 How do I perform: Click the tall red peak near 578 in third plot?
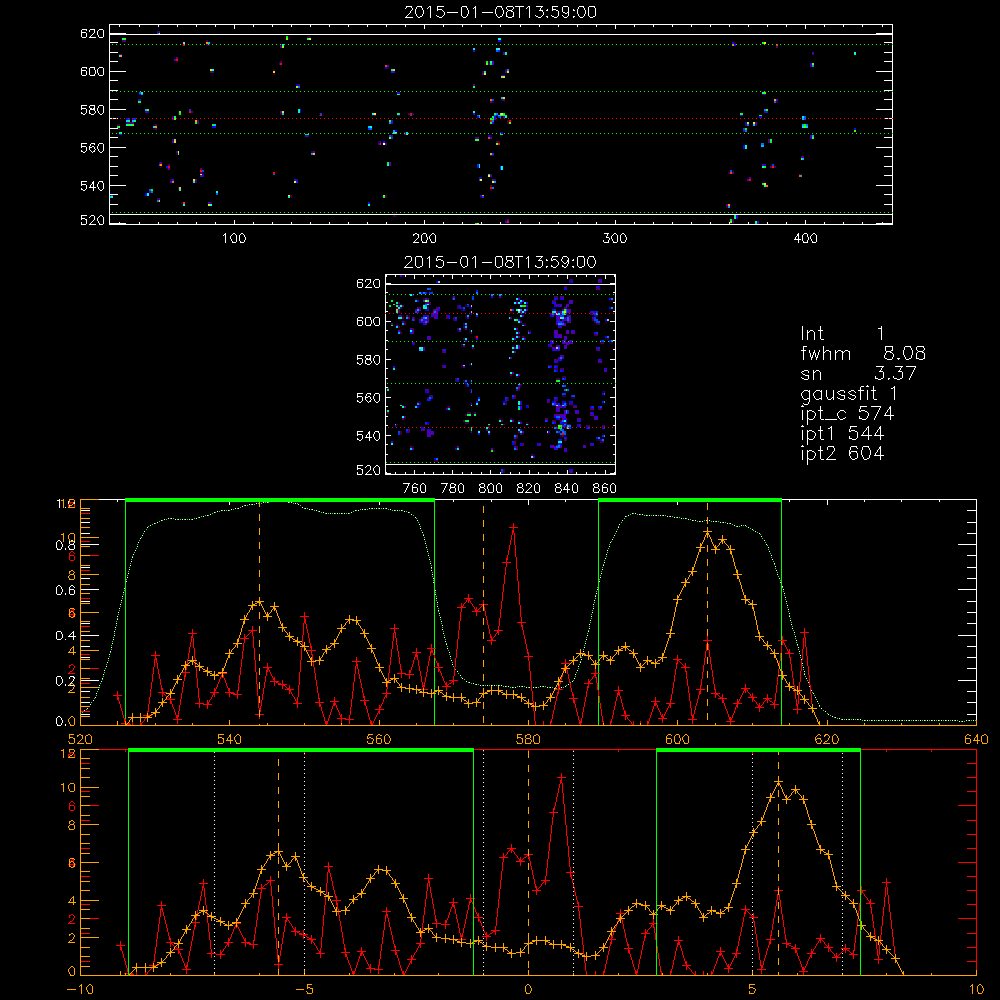(x=513, y=527)
